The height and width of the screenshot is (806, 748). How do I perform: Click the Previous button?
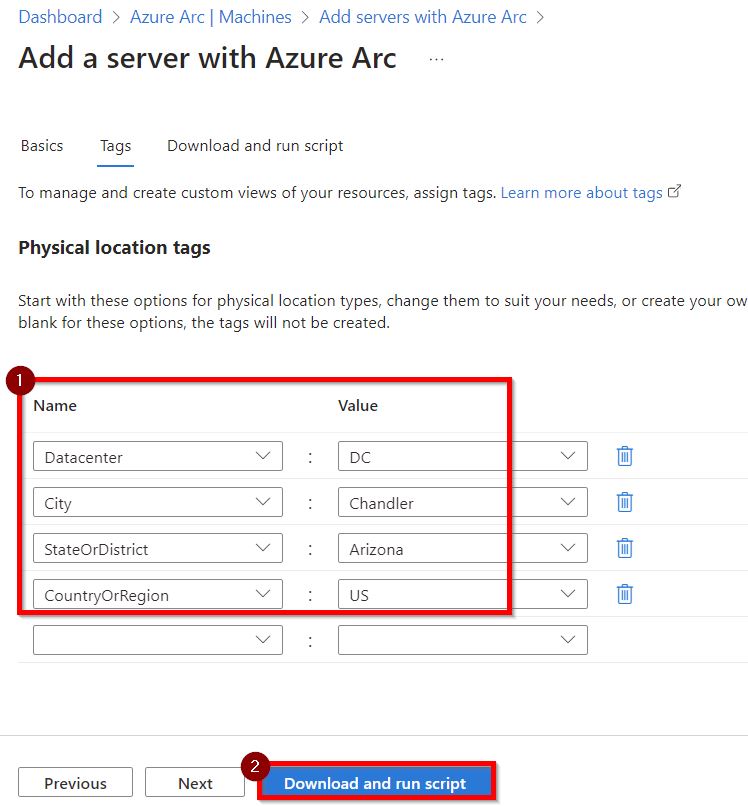tap(76, 783)
